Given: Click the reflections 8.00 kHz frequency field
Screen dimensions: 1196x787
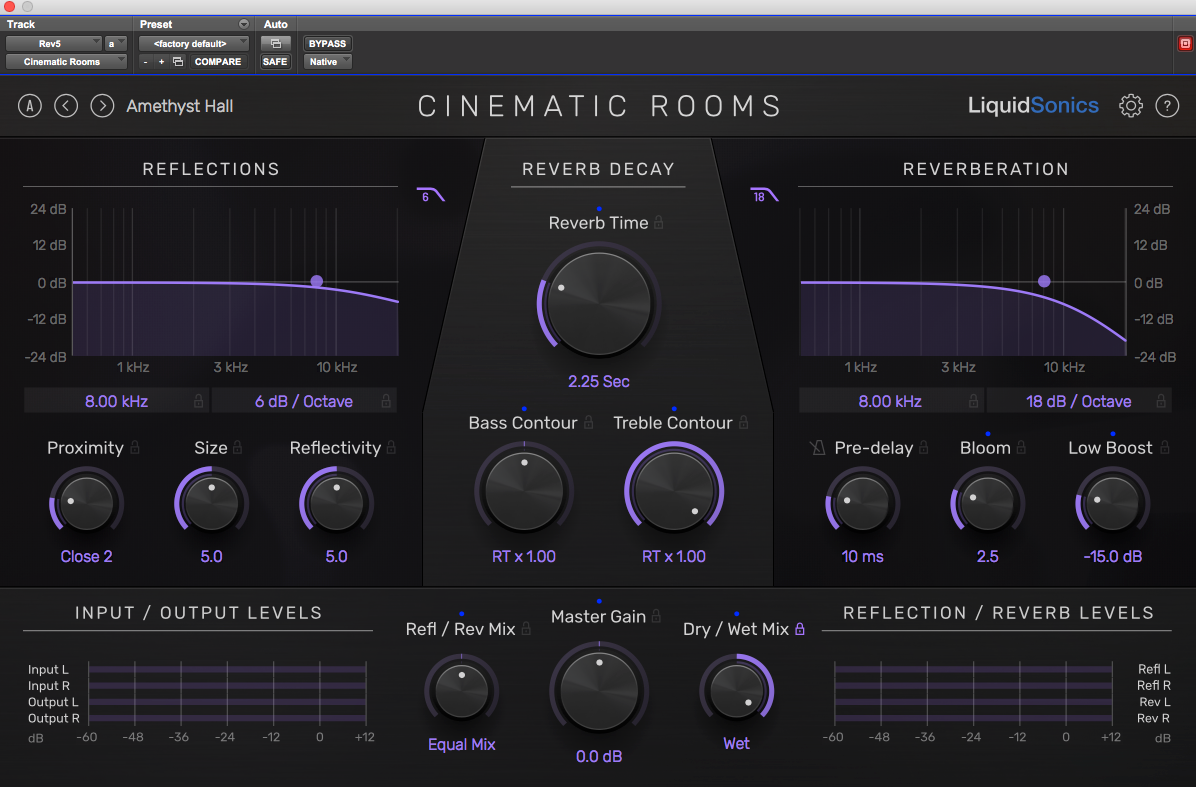Looking at the screenshot, I should click(116, 401).
